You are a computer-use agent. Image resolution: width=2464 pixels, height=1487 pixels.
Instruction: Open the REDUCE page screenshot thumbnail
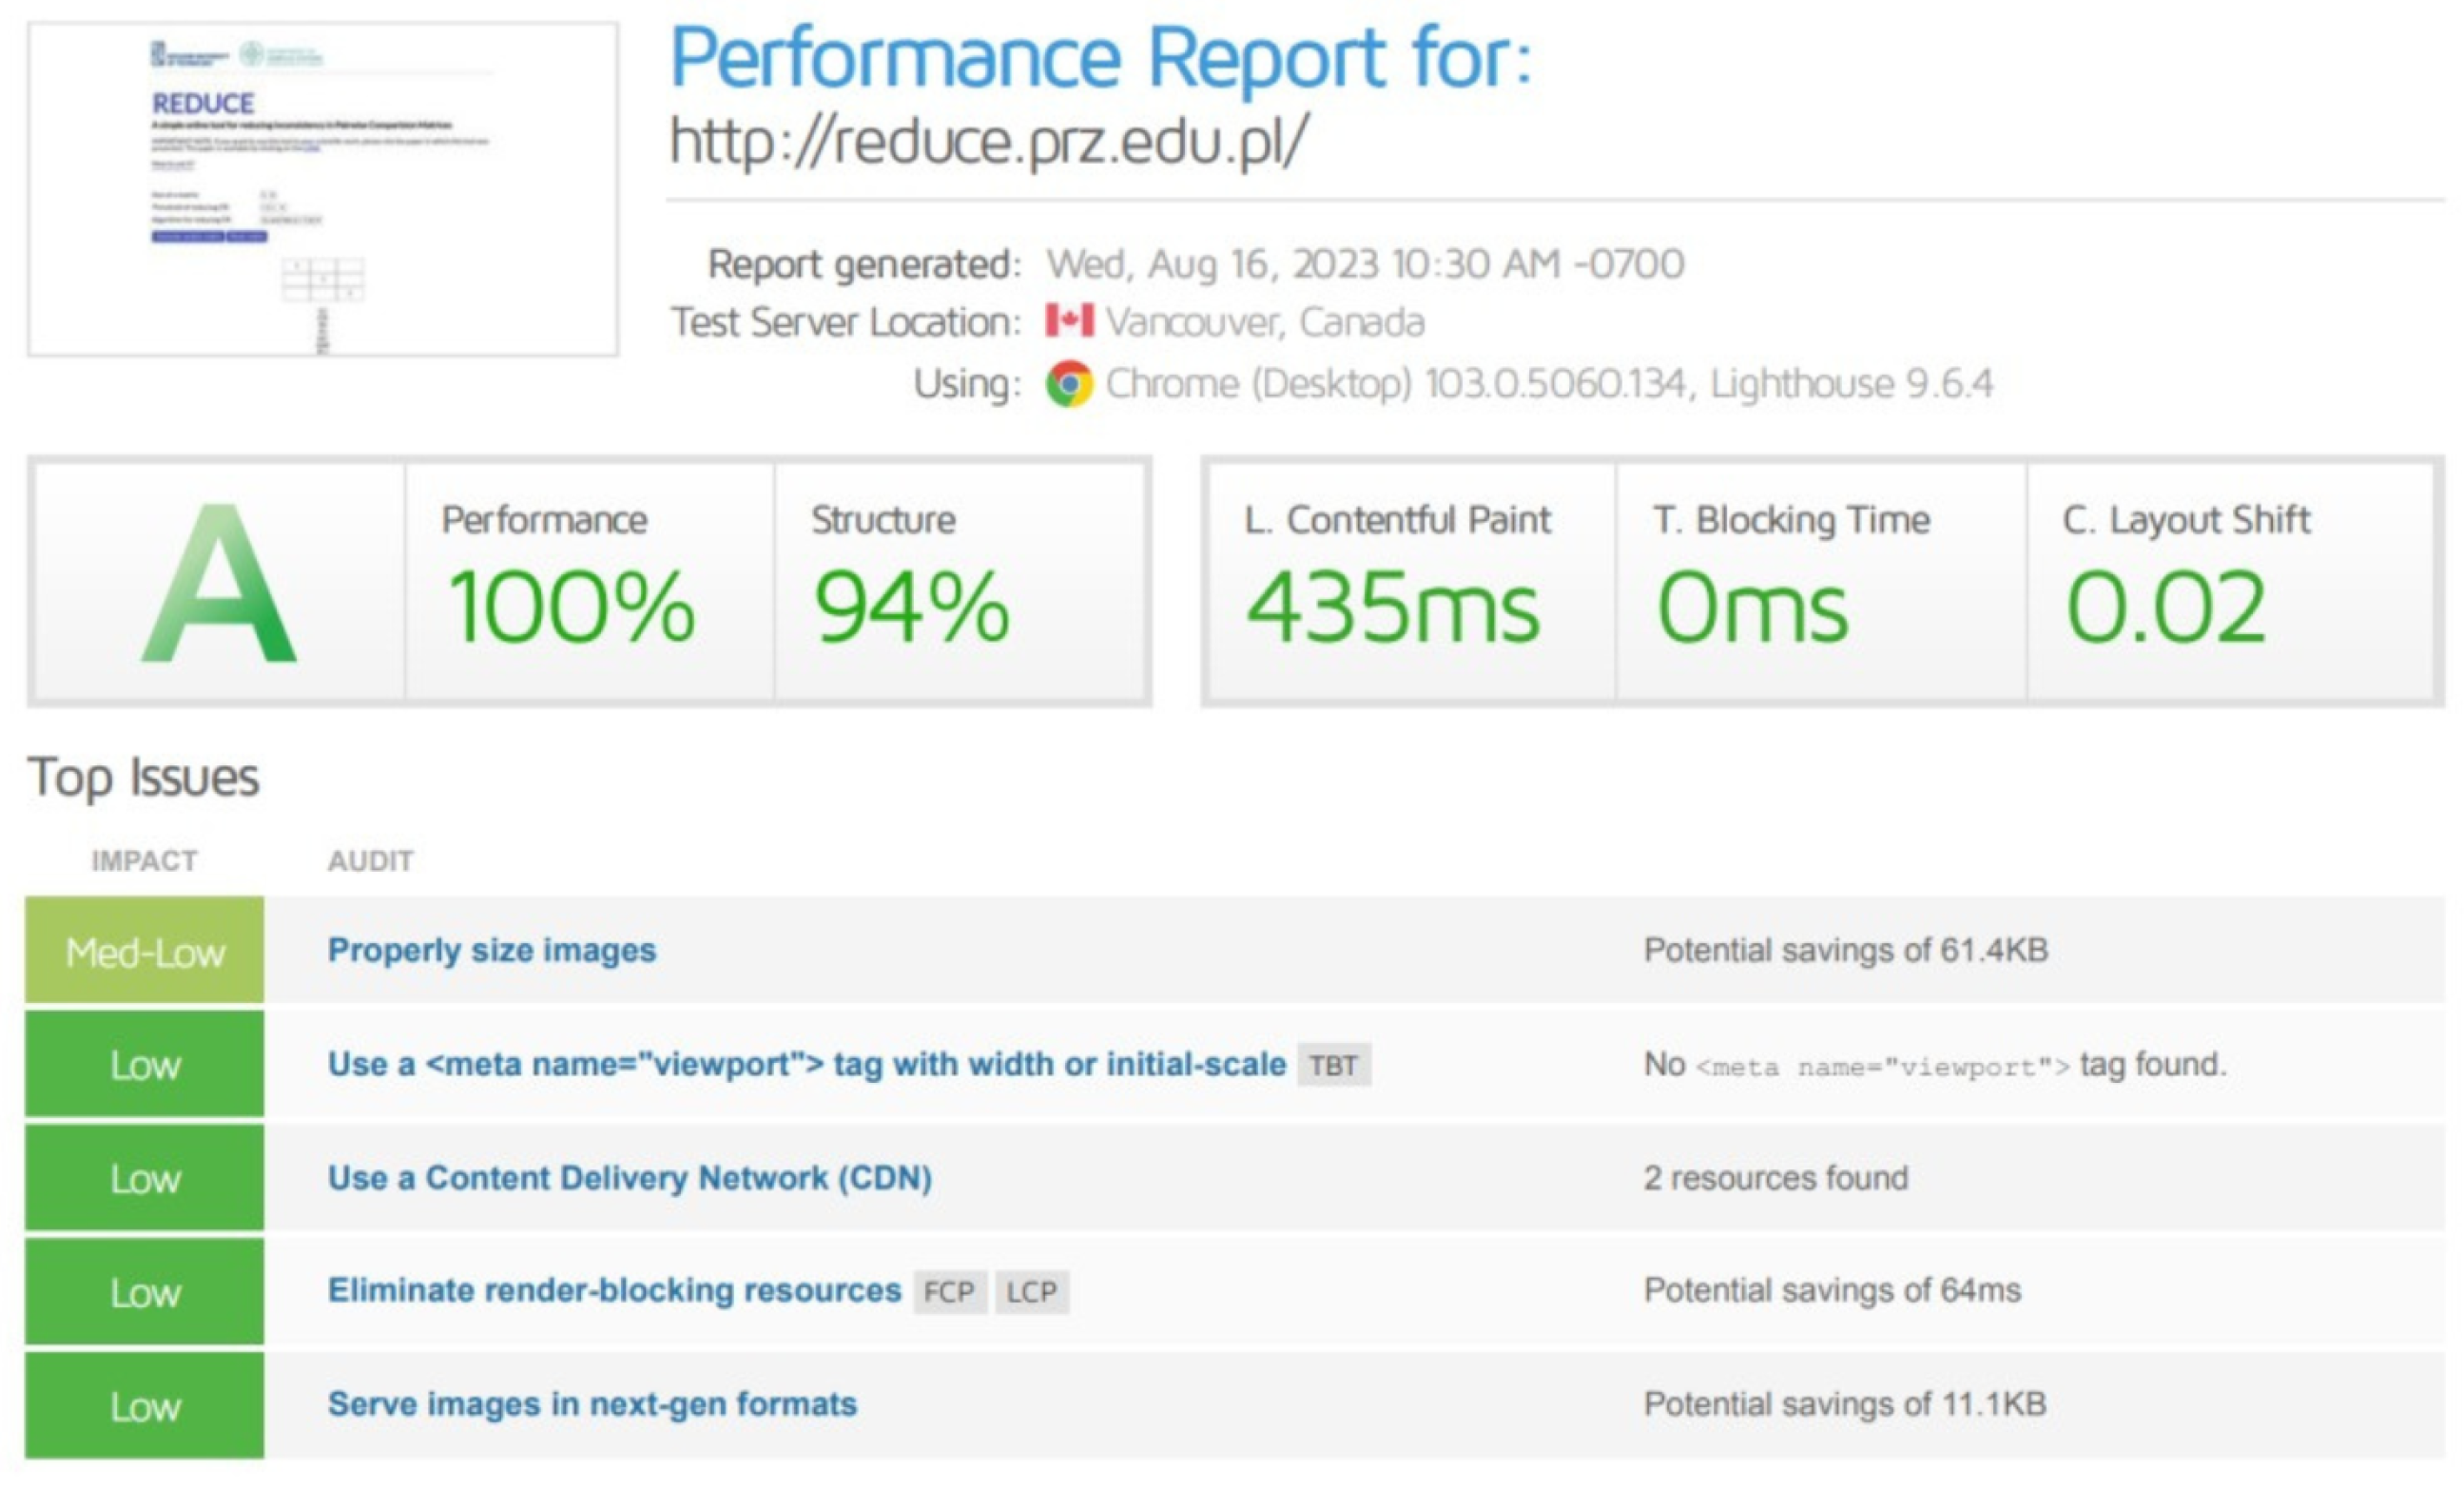coord(323,189)
